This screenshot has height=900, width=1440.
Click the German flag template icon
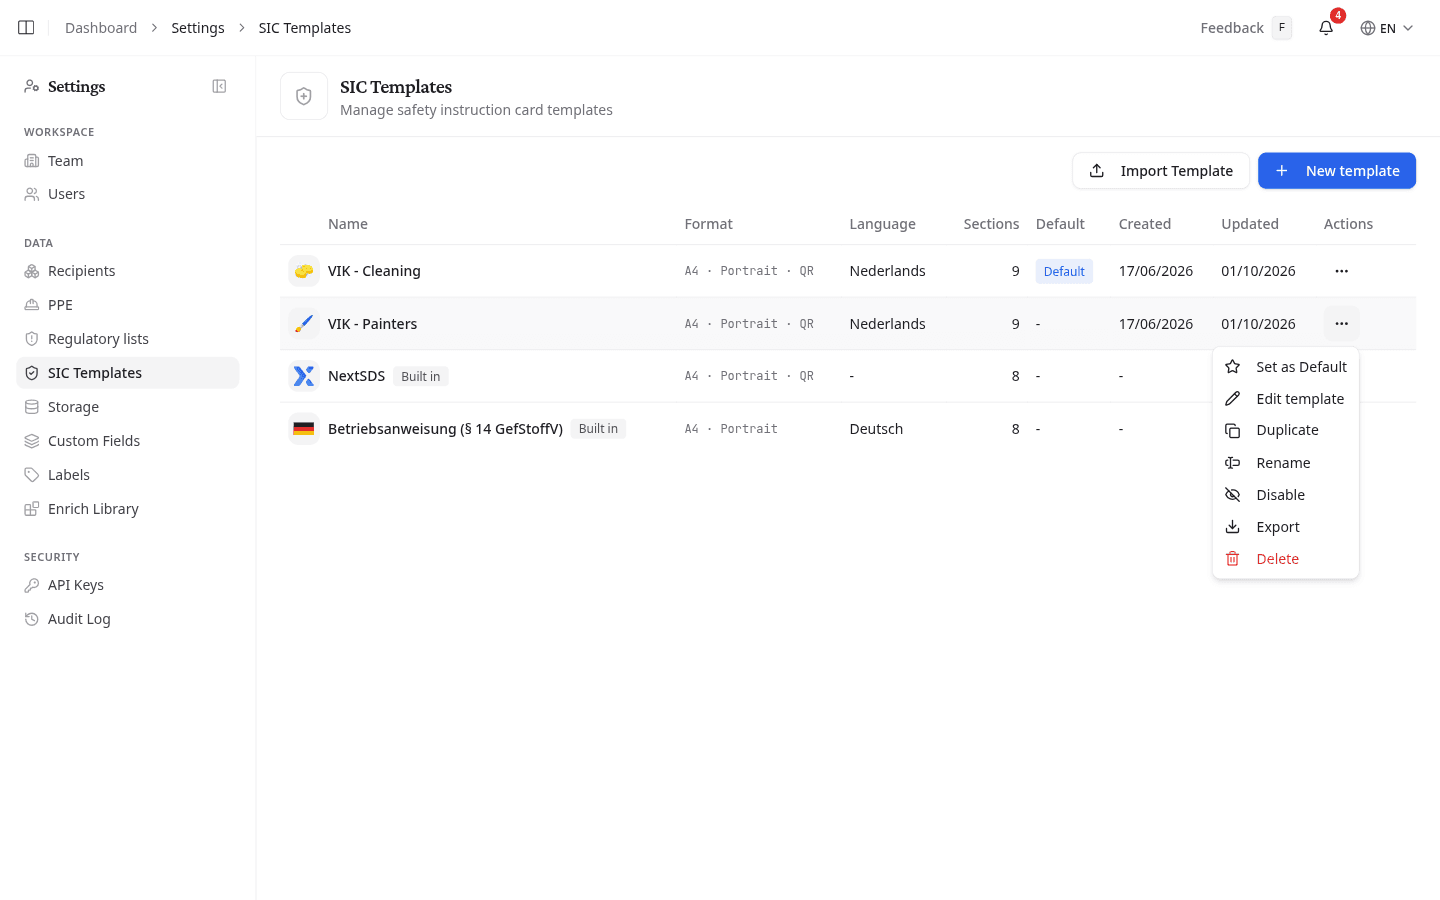click(x=304, y=429)
